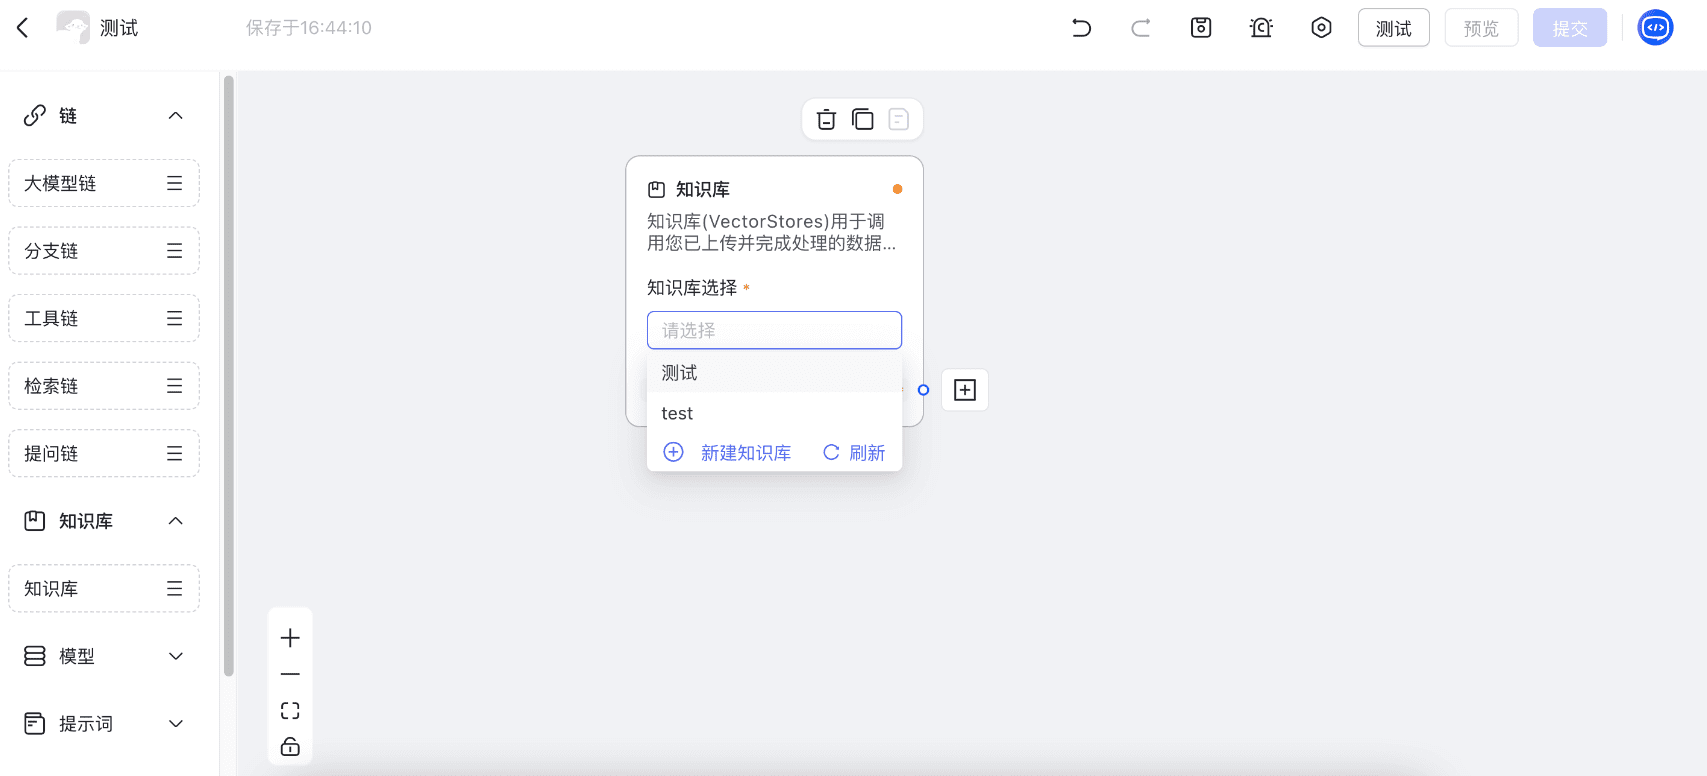Select the 大模型链 component
The image size is (1707, 776).
click(x=104, y=183)
